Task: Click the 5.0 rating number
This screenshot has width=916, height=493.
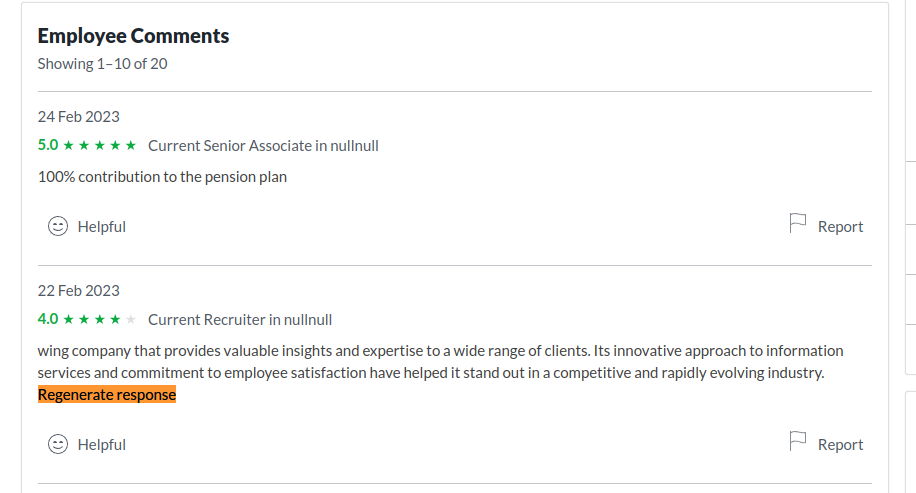Action: click(x=48, y=145)
